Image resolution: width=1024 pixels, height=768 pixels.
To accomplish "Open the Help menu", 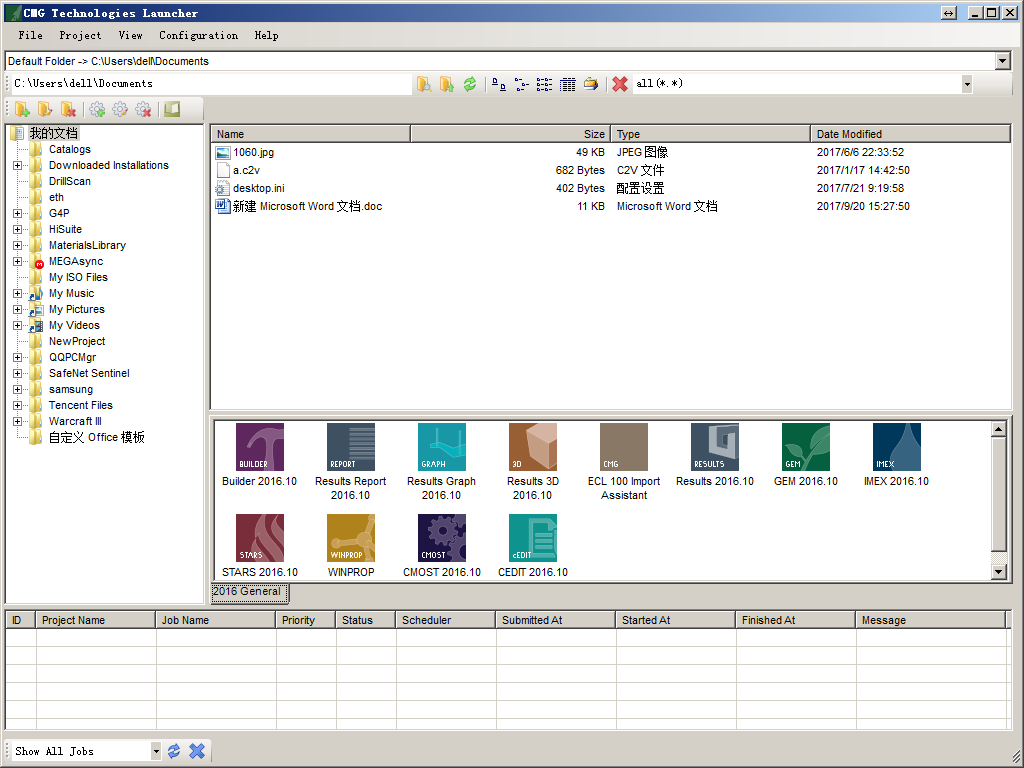I will tap(266, 35).
